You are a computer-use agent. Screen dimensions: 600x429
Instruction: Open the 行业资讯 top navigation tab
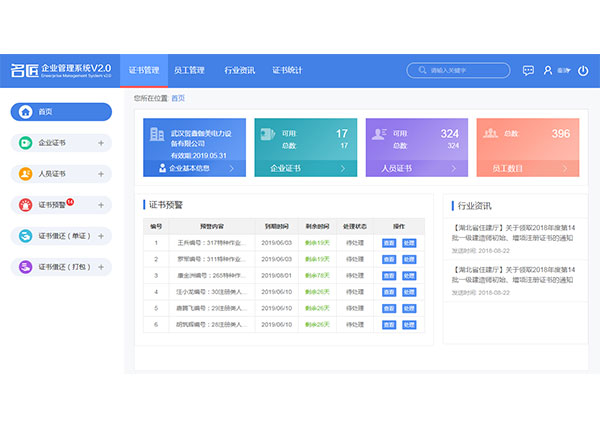click(x=239, y=70)
